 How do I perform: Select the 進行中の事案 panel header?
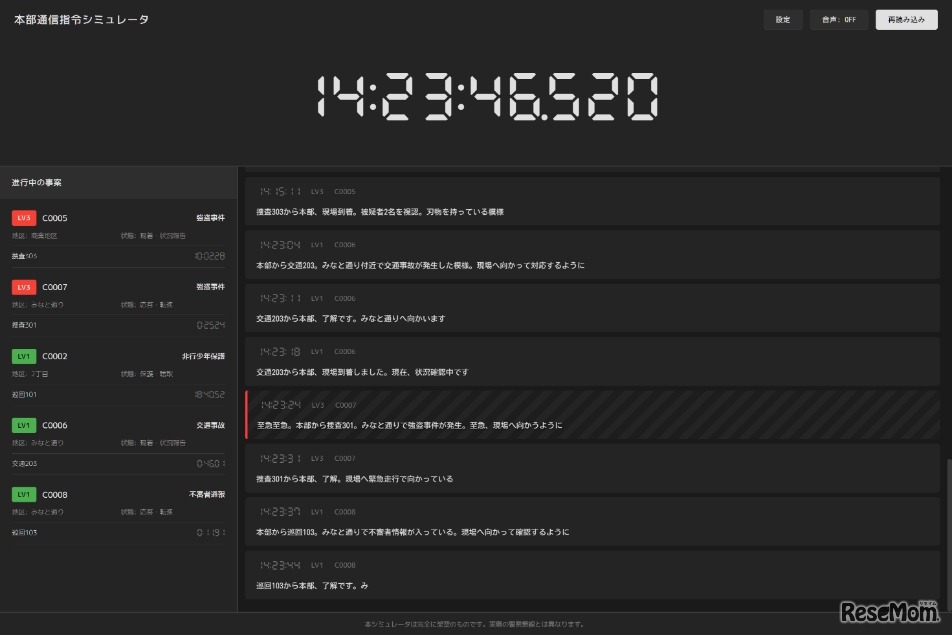[x=118, y=182]
